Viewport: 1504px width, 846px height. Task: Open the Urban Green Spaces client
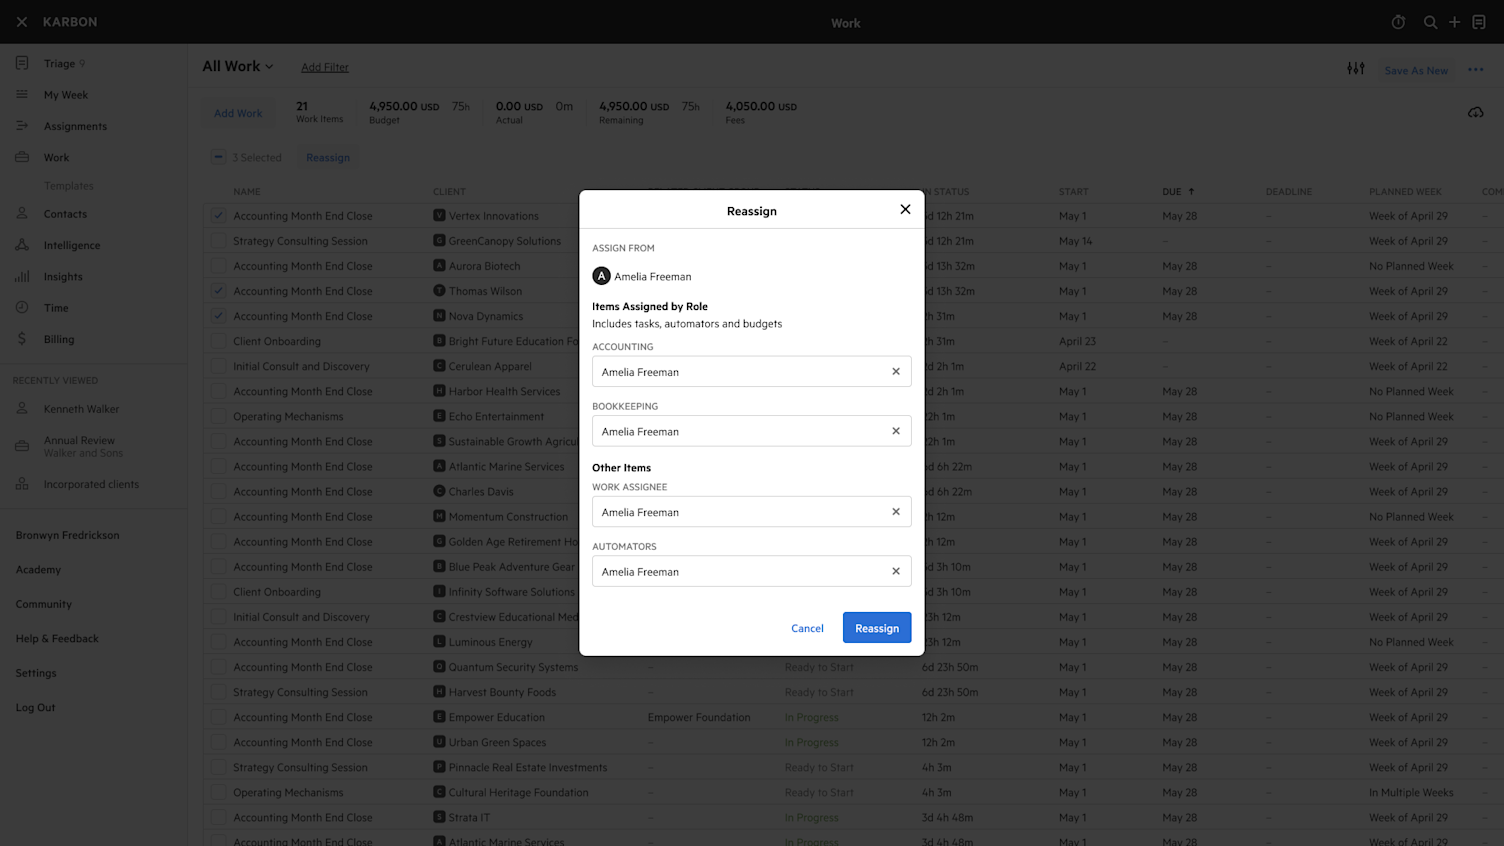click(497, 742)
